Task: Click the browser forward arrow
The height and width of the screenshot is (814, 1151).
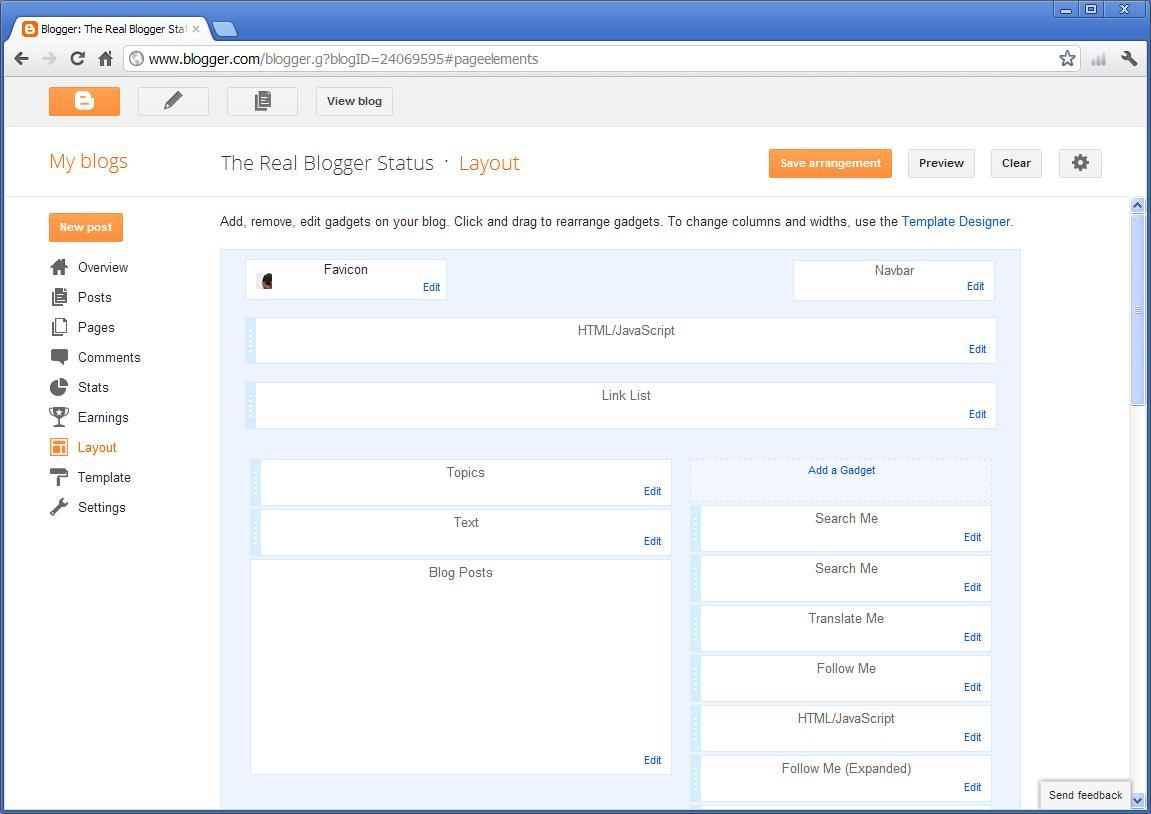Action: coord(49,59)
